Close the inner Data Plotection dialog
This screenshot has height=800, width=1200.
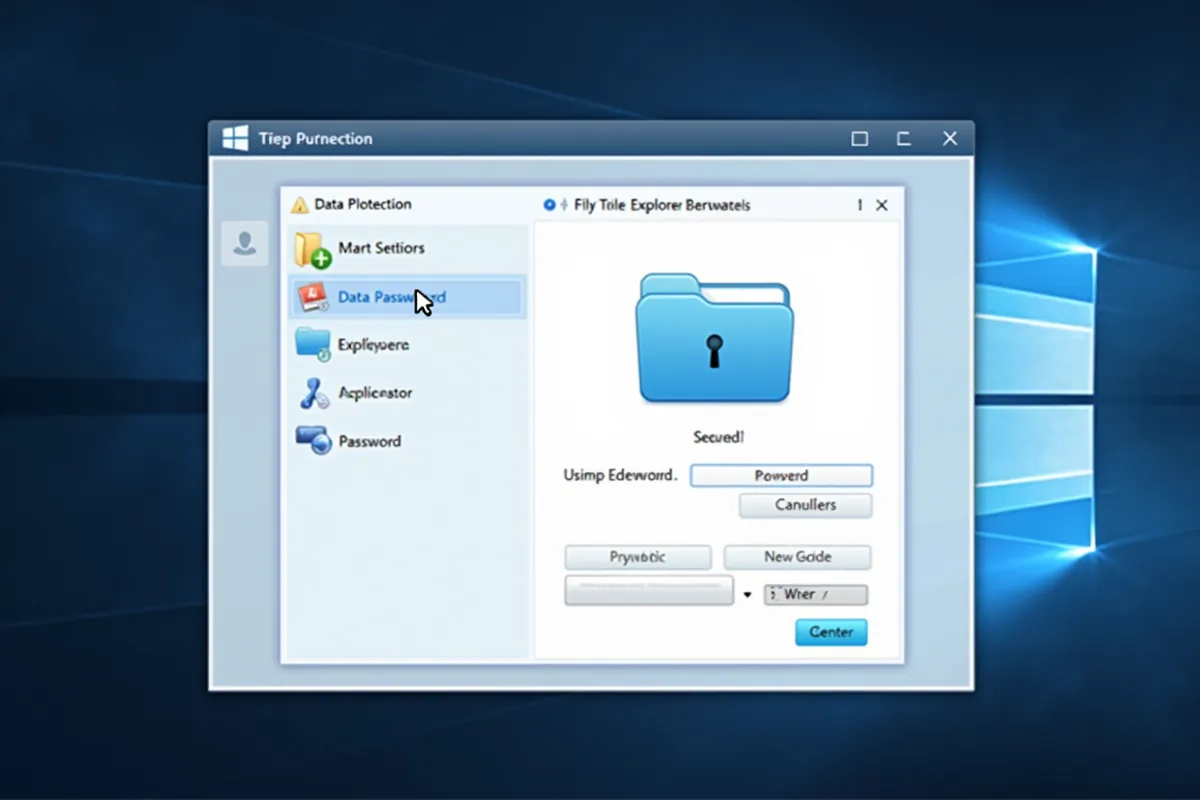[x=882, y=205]
